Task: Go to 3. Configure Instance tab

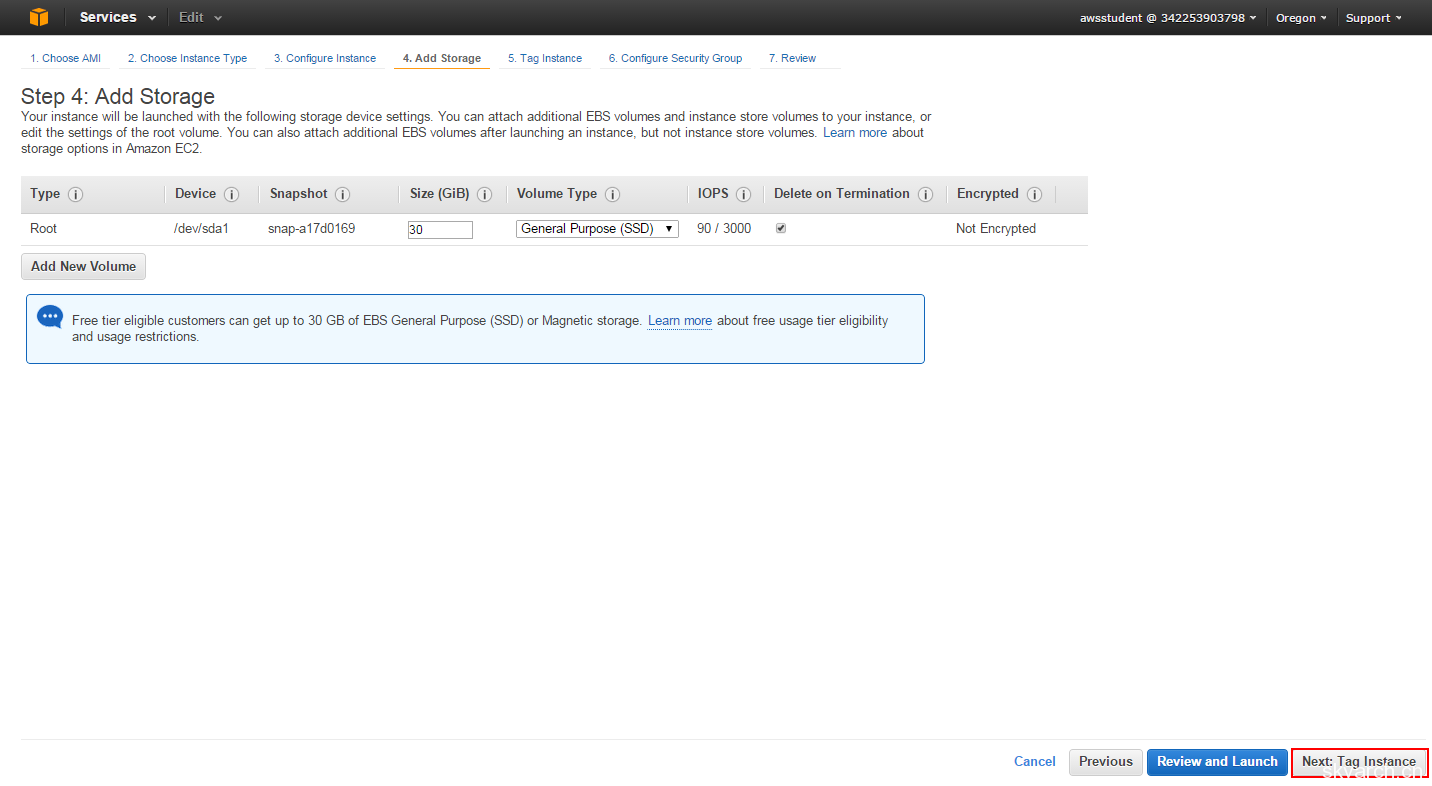Action: pos(325,58)
